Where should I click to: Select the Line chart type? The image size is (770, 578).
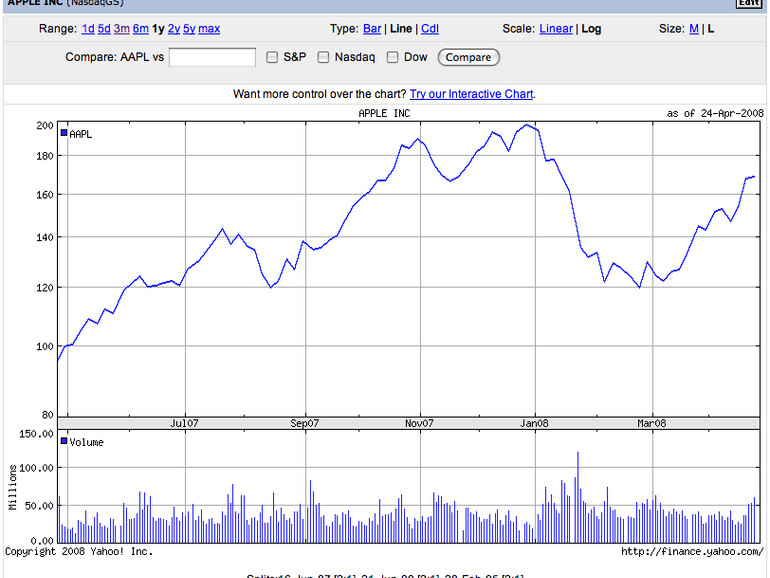click(x=401, y=29)
